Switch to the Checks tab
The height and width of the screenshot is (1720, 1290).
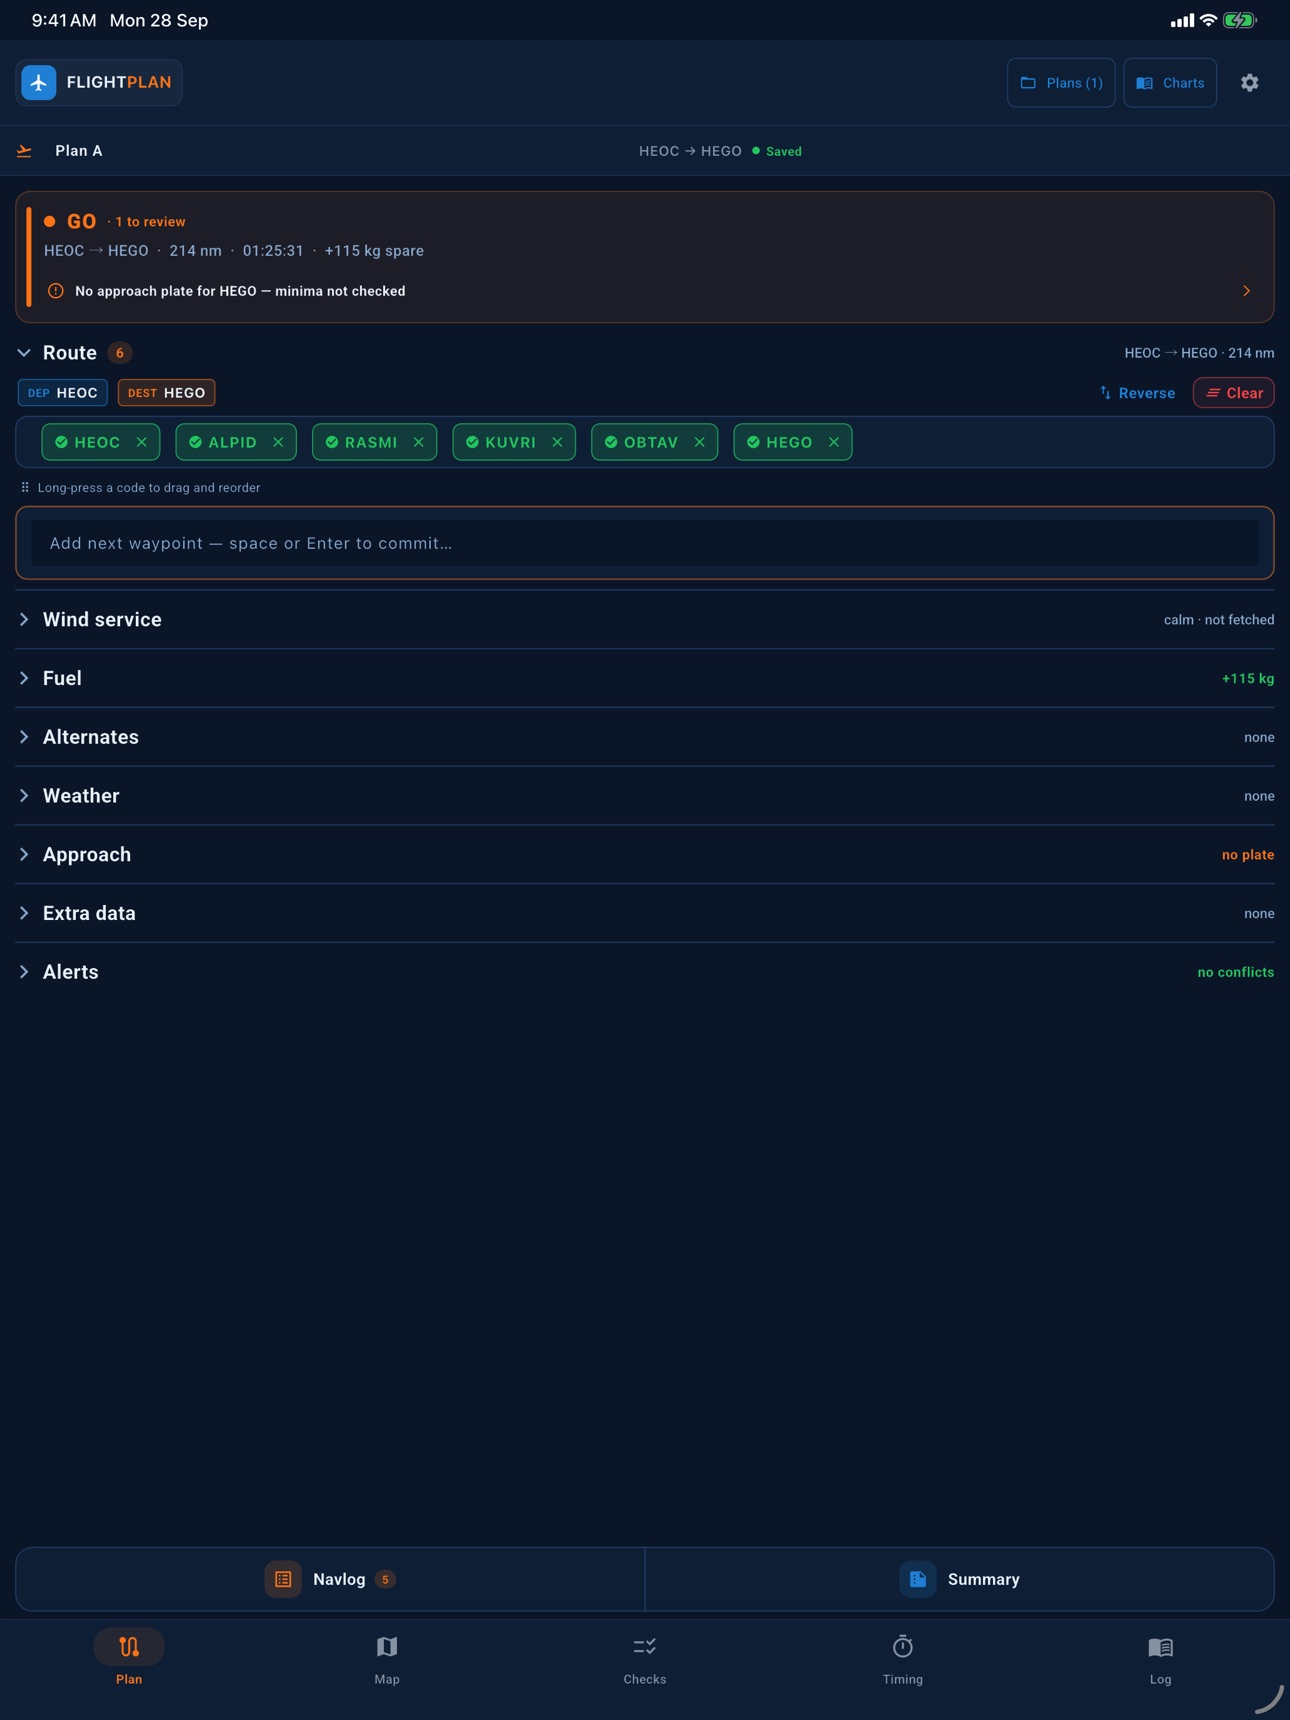point(645,1658)
